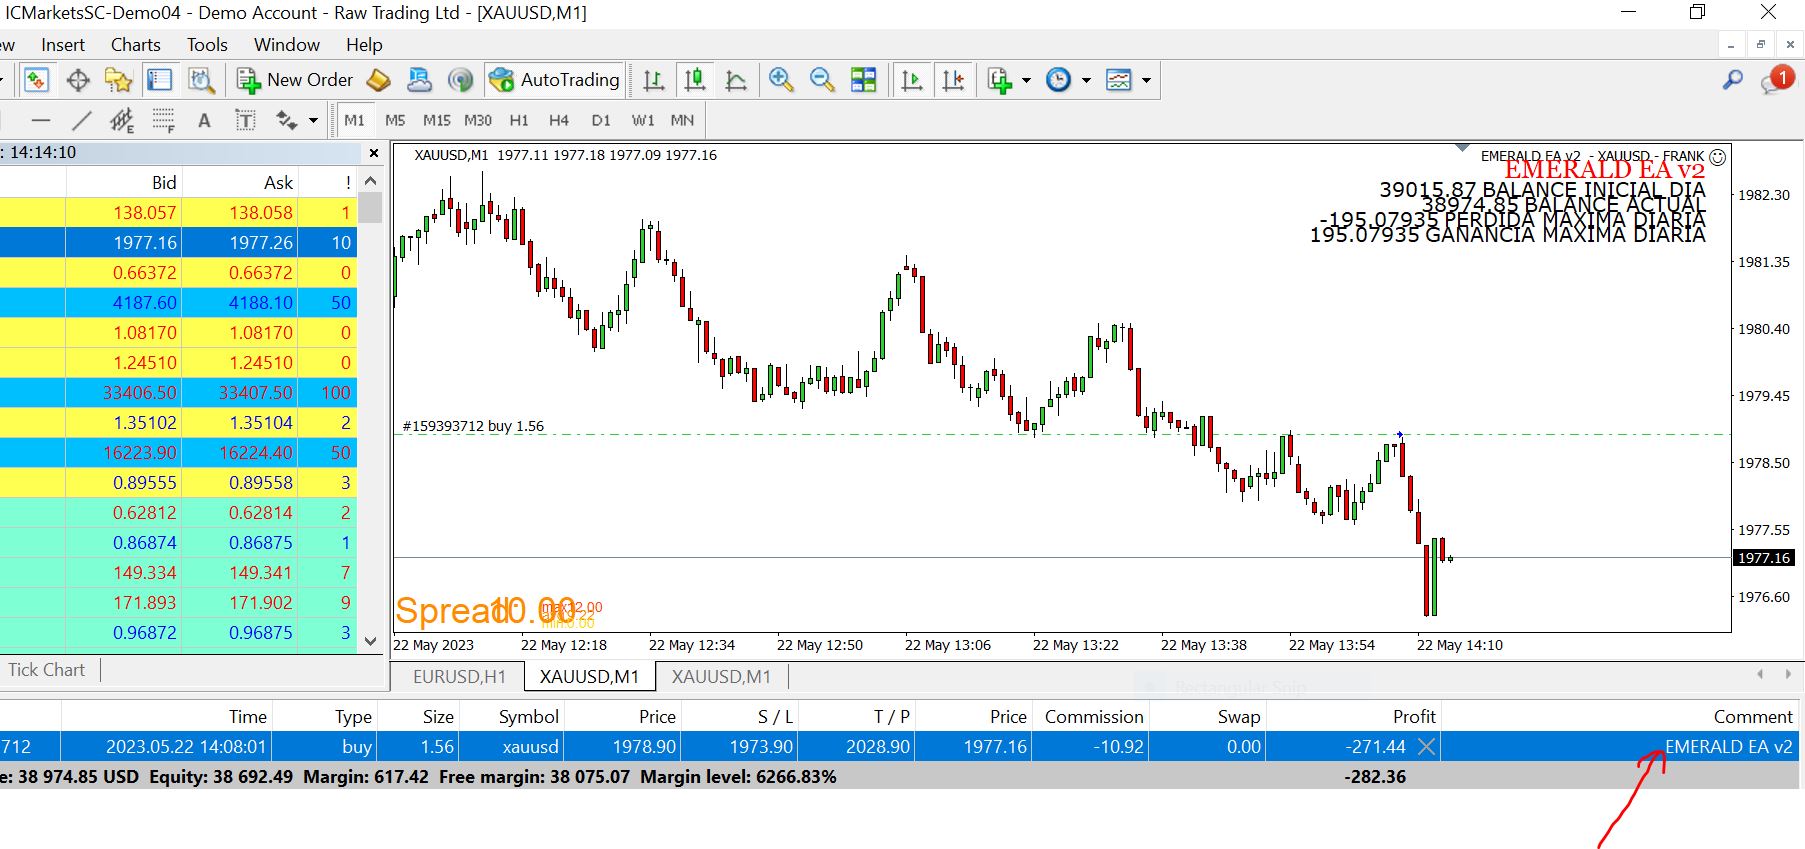This screenshot has width=1805, height=849.
Task: Click the New Order button
Action: (295, 80)
